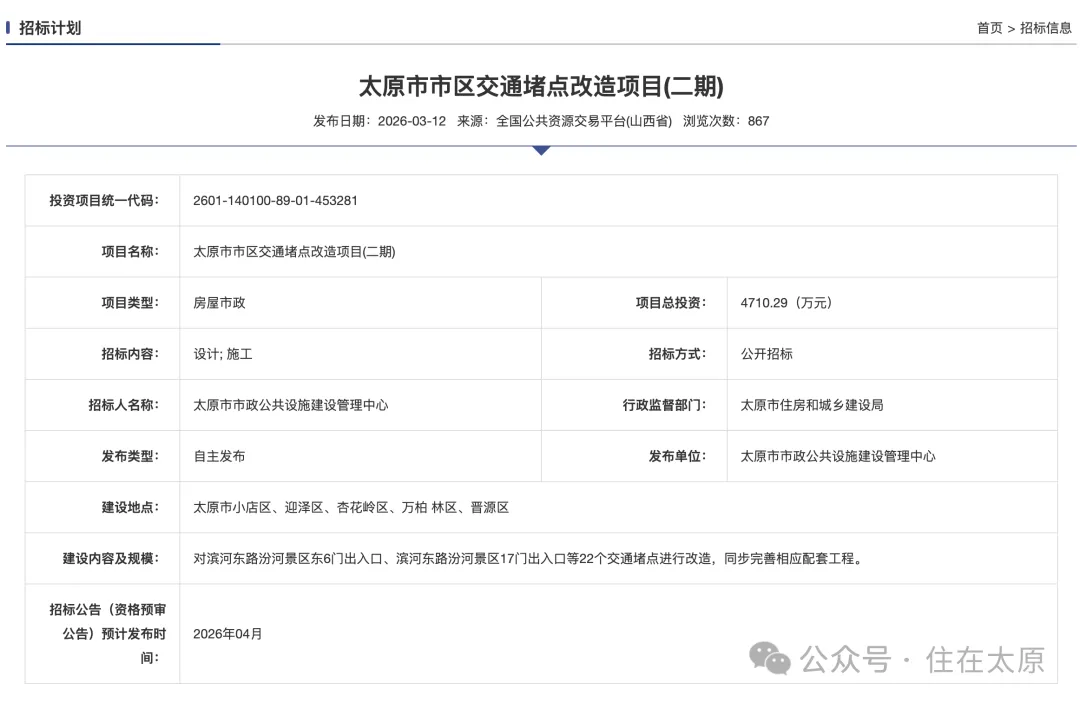Viewport: 1080px width, 703px height.
Task: Click publish date 2026-03-12
Action: pyautogui.click(x=412, y=121)
